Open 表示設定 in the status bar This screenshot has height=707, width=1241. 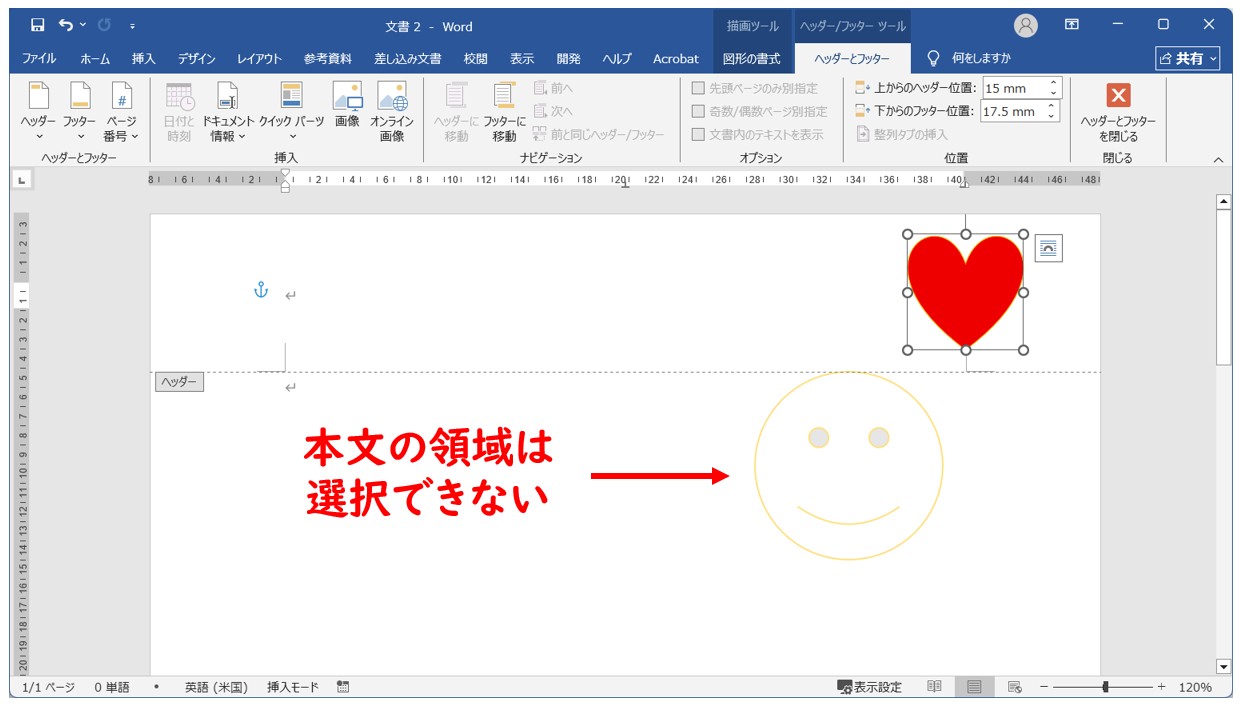coord(870,687)
